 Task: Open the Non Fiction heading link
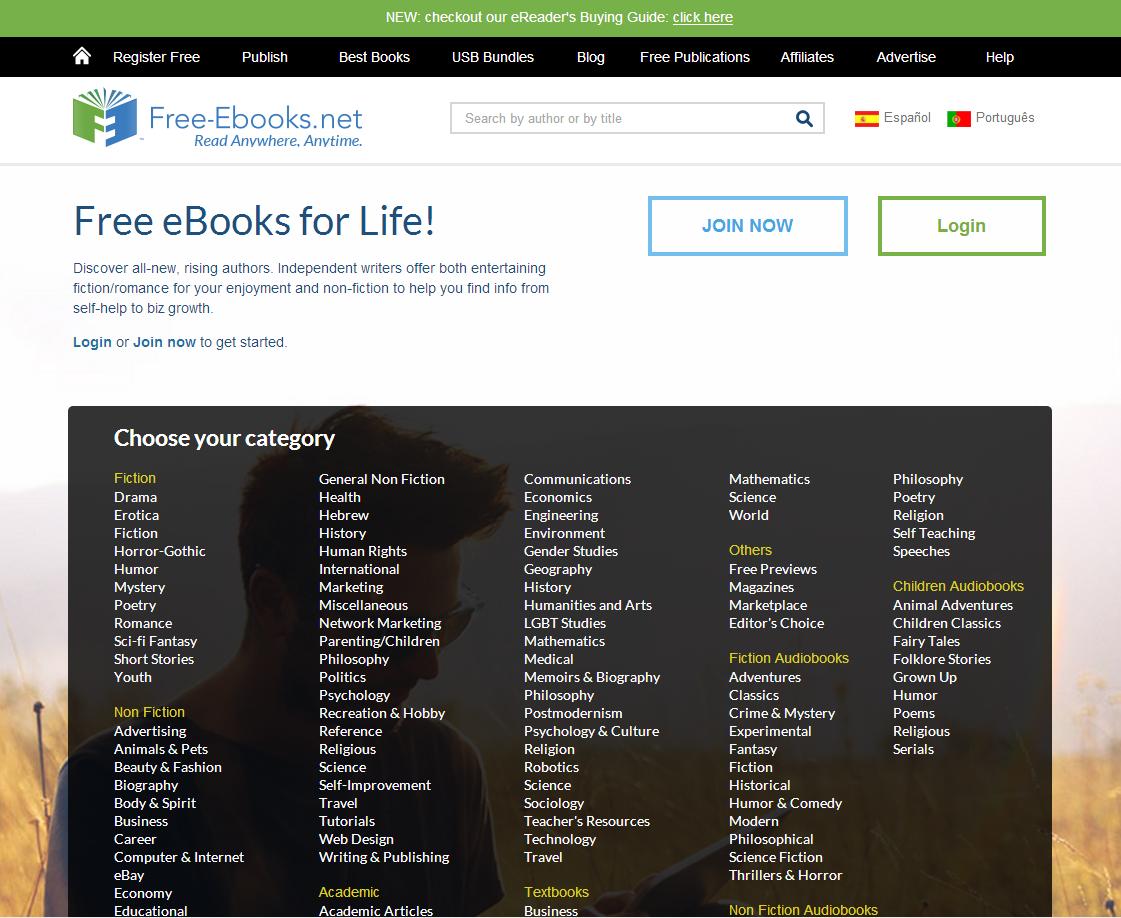(149, 712)
